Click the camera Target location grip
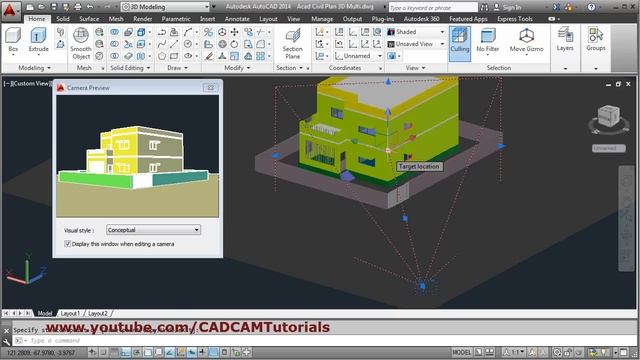Image resolution: width=640 pixels, height=360 pixels. [x=388, y=151]
